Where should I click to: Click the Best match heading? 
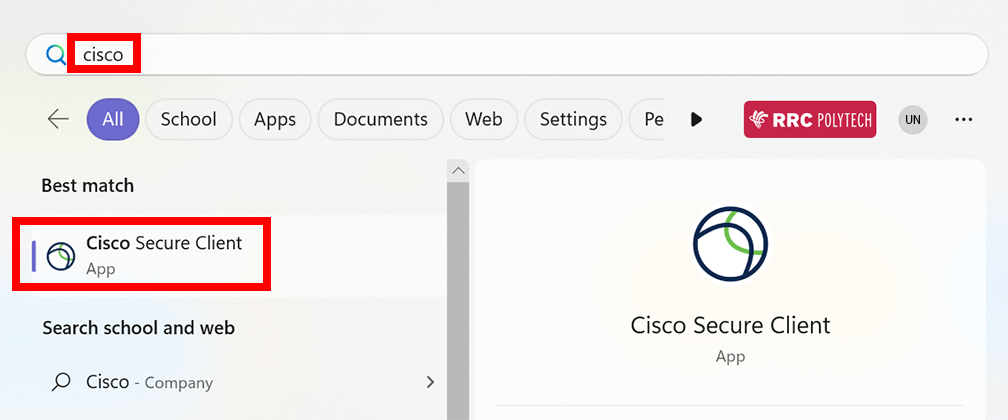point(87,186)
